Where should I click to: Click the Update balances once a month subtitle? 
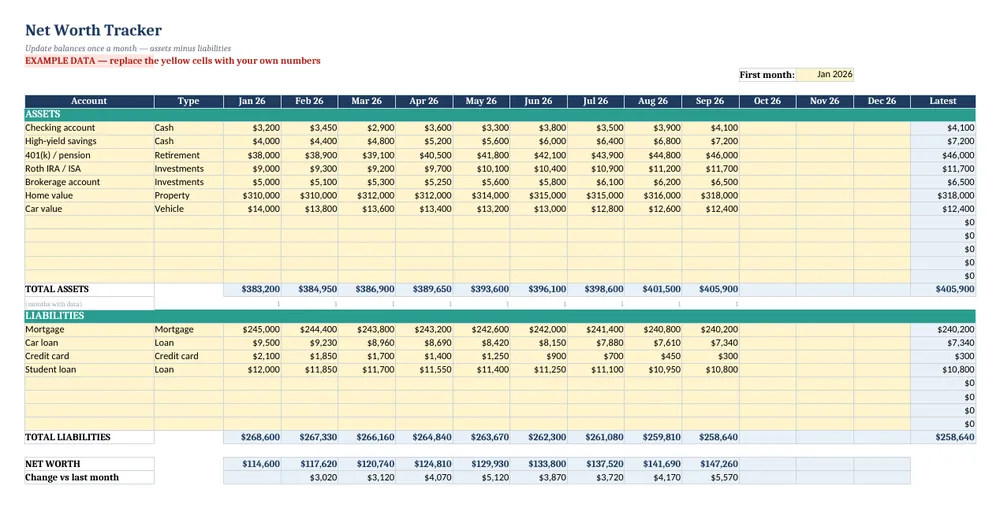pos(128,48)
